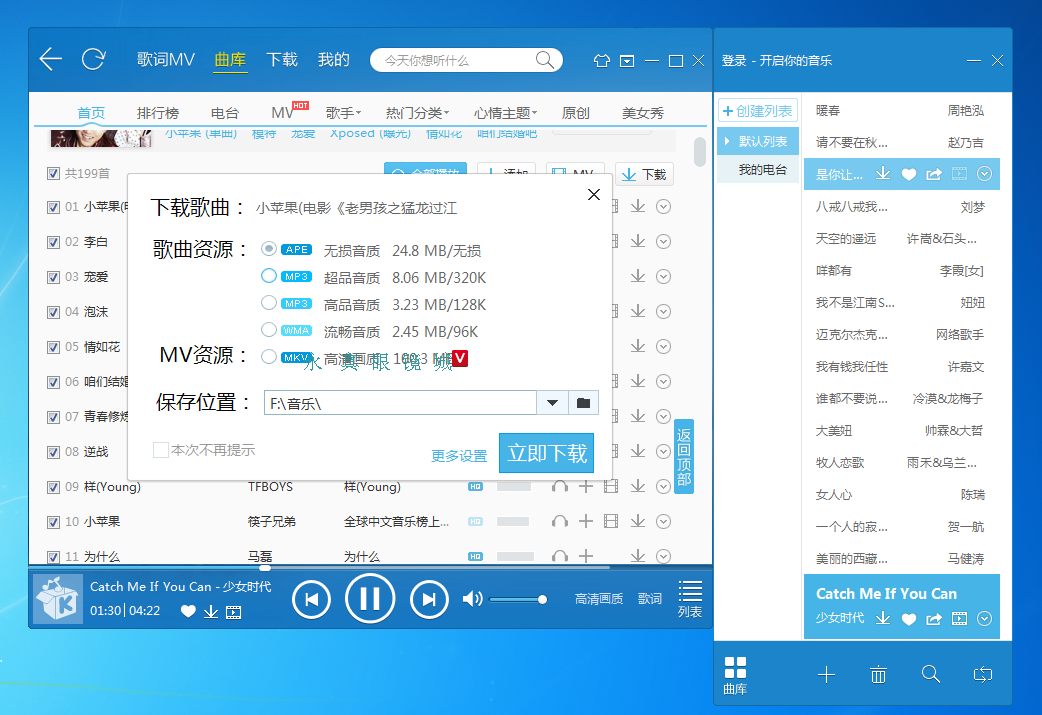Open more options for song 01 小苹果
Screen dimensions: 1042x715
click(x=663, y=207)
